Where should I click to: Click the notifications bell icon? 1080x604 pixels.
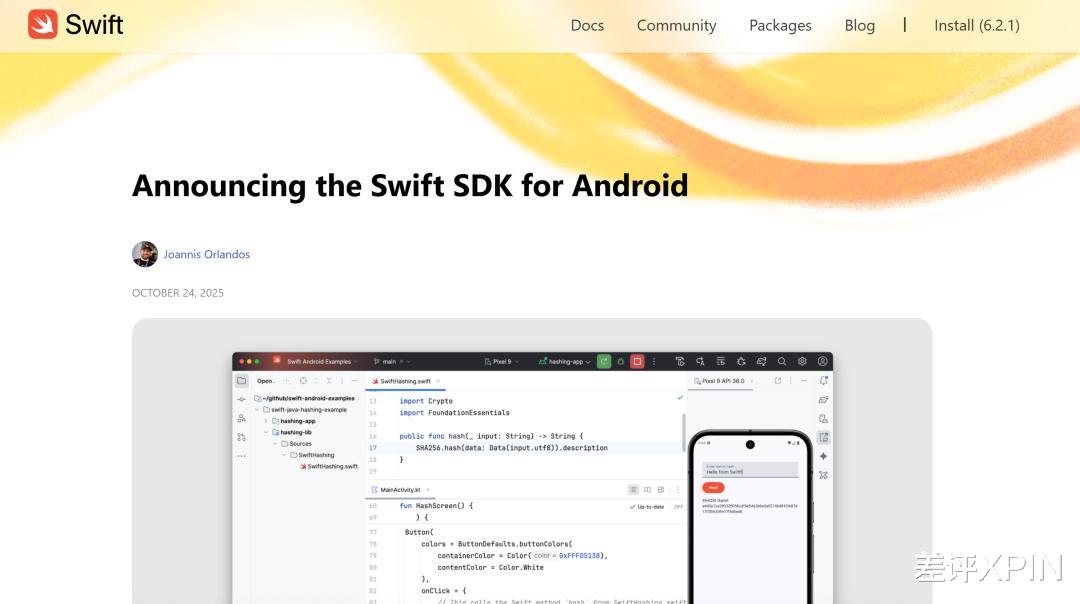pos(823,381)
